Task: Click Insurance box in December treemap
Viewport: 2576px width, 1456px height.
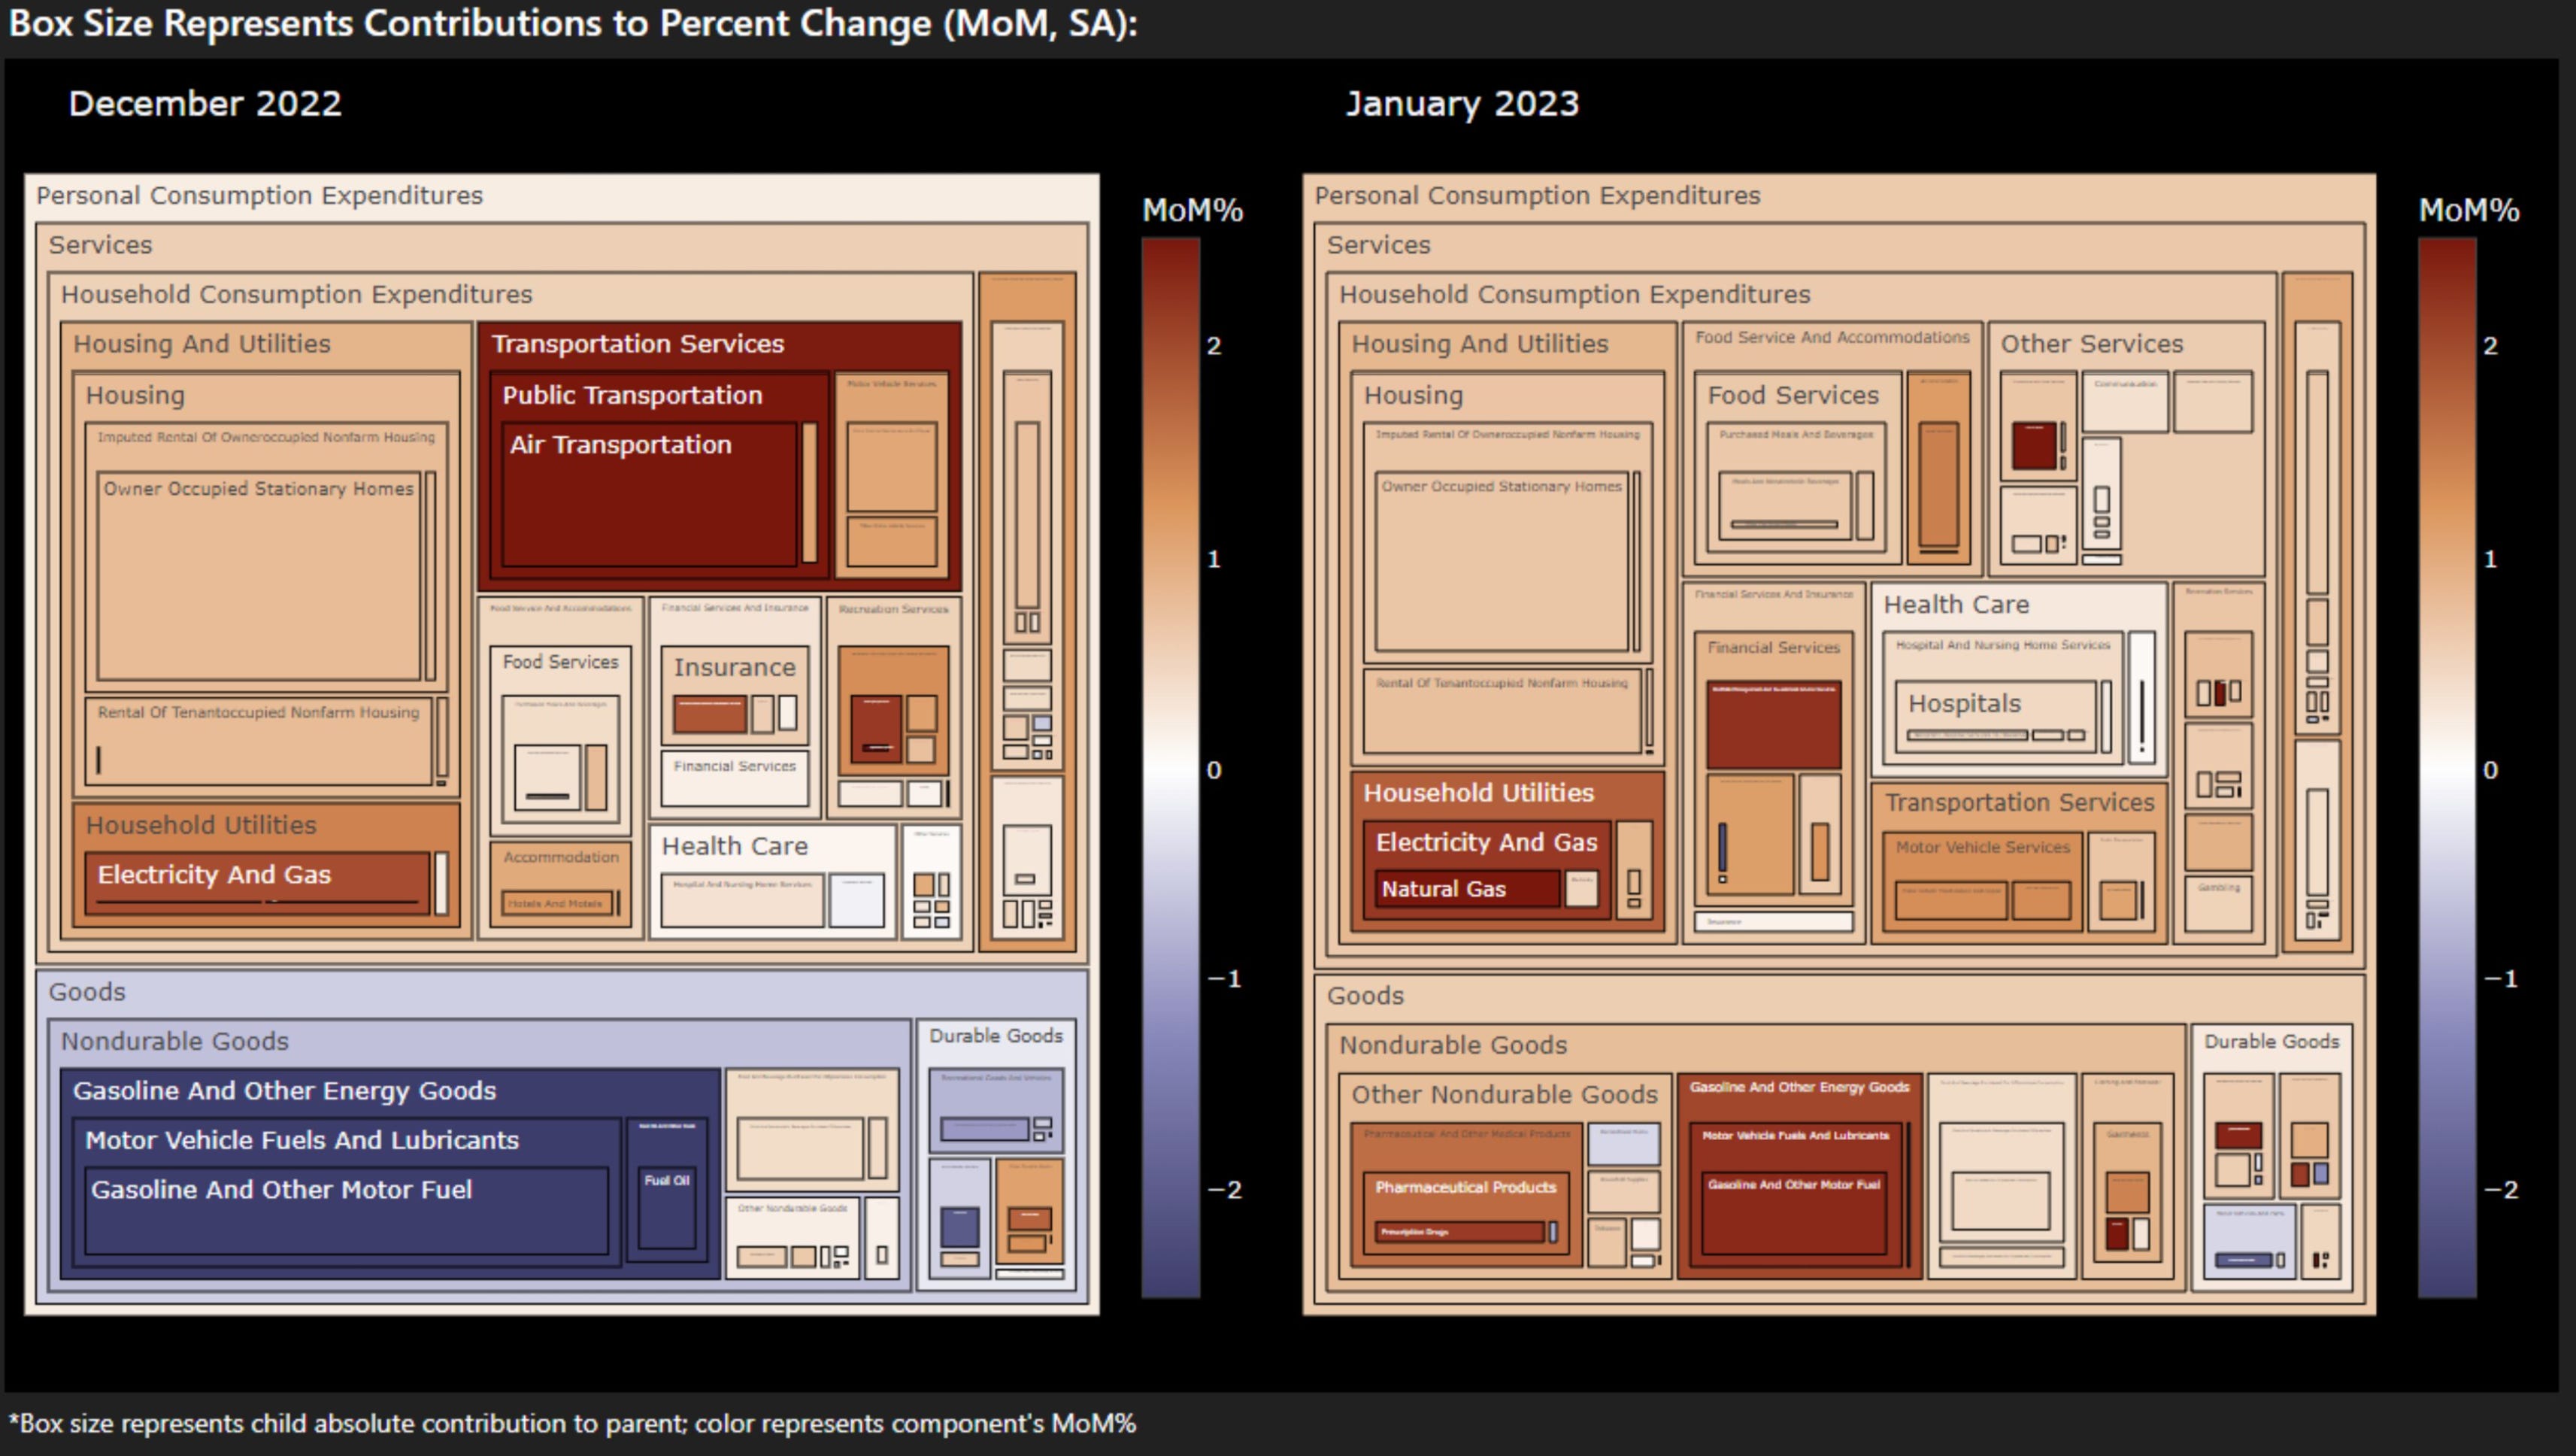Action: click(734, 668)
